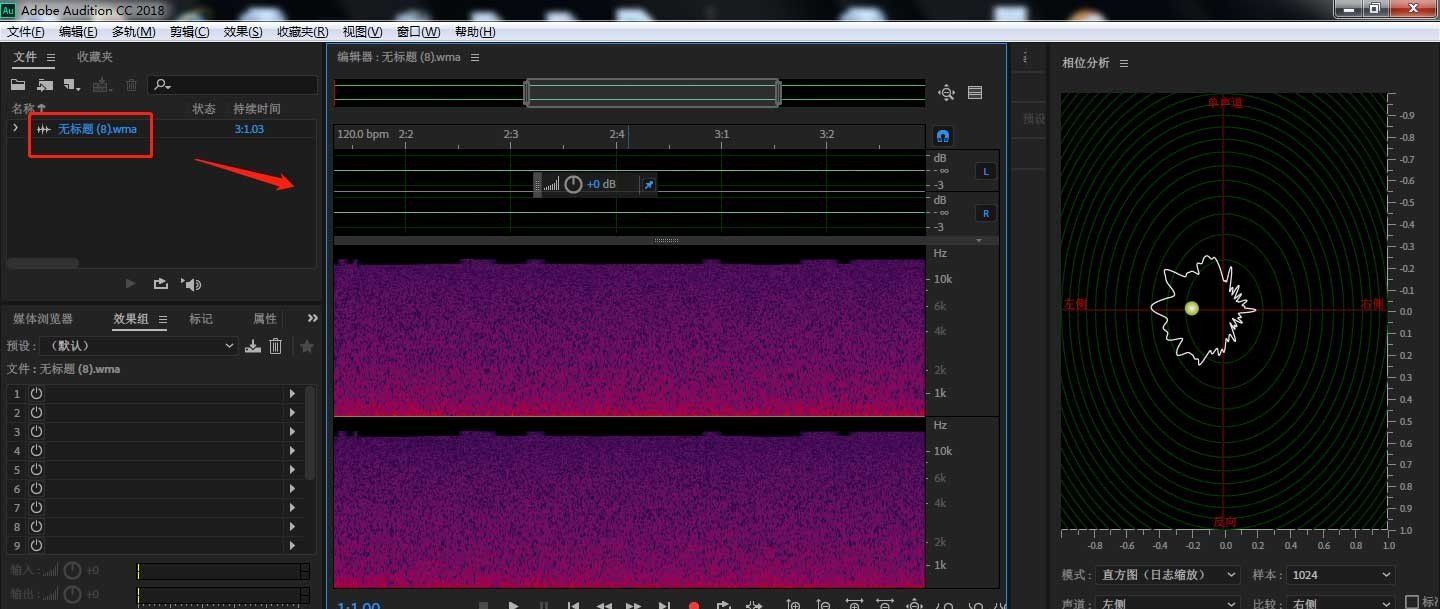
Task: Open the 效果(S) menu
Action: pos(243,32)
